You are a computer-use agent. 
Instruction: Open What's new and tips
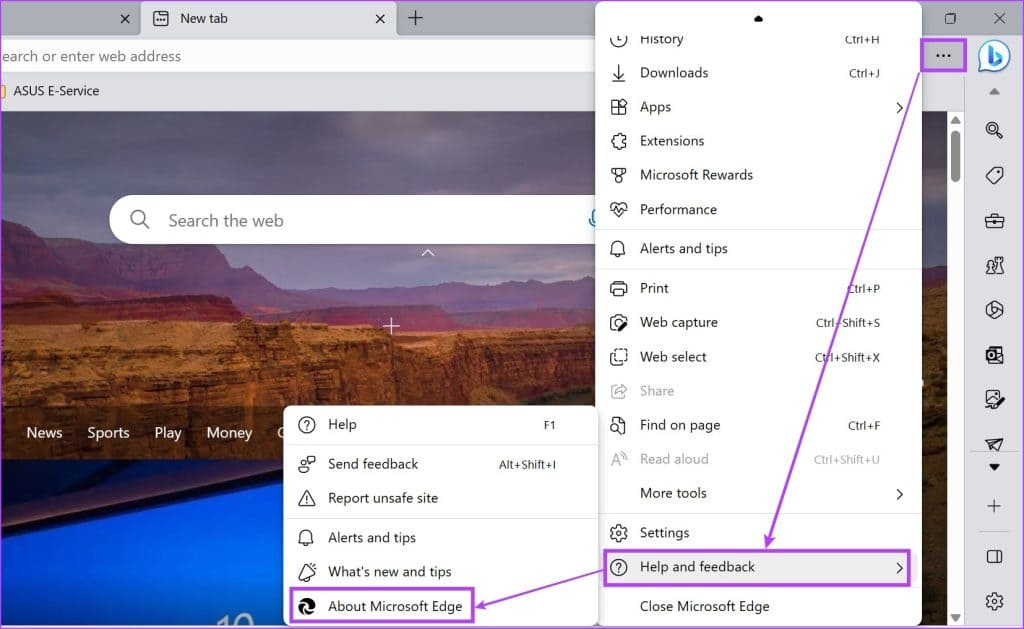[441, 572]
